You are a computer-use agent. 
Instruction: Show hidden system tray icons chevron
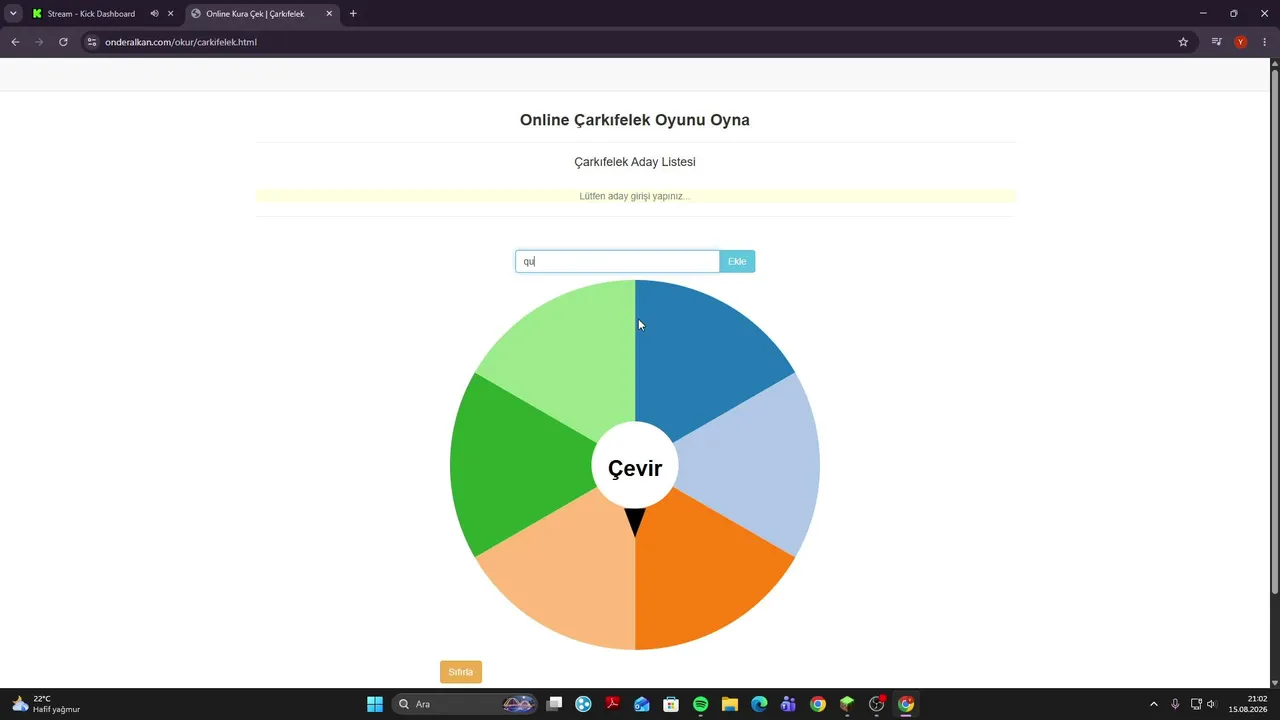(1154, 704)
